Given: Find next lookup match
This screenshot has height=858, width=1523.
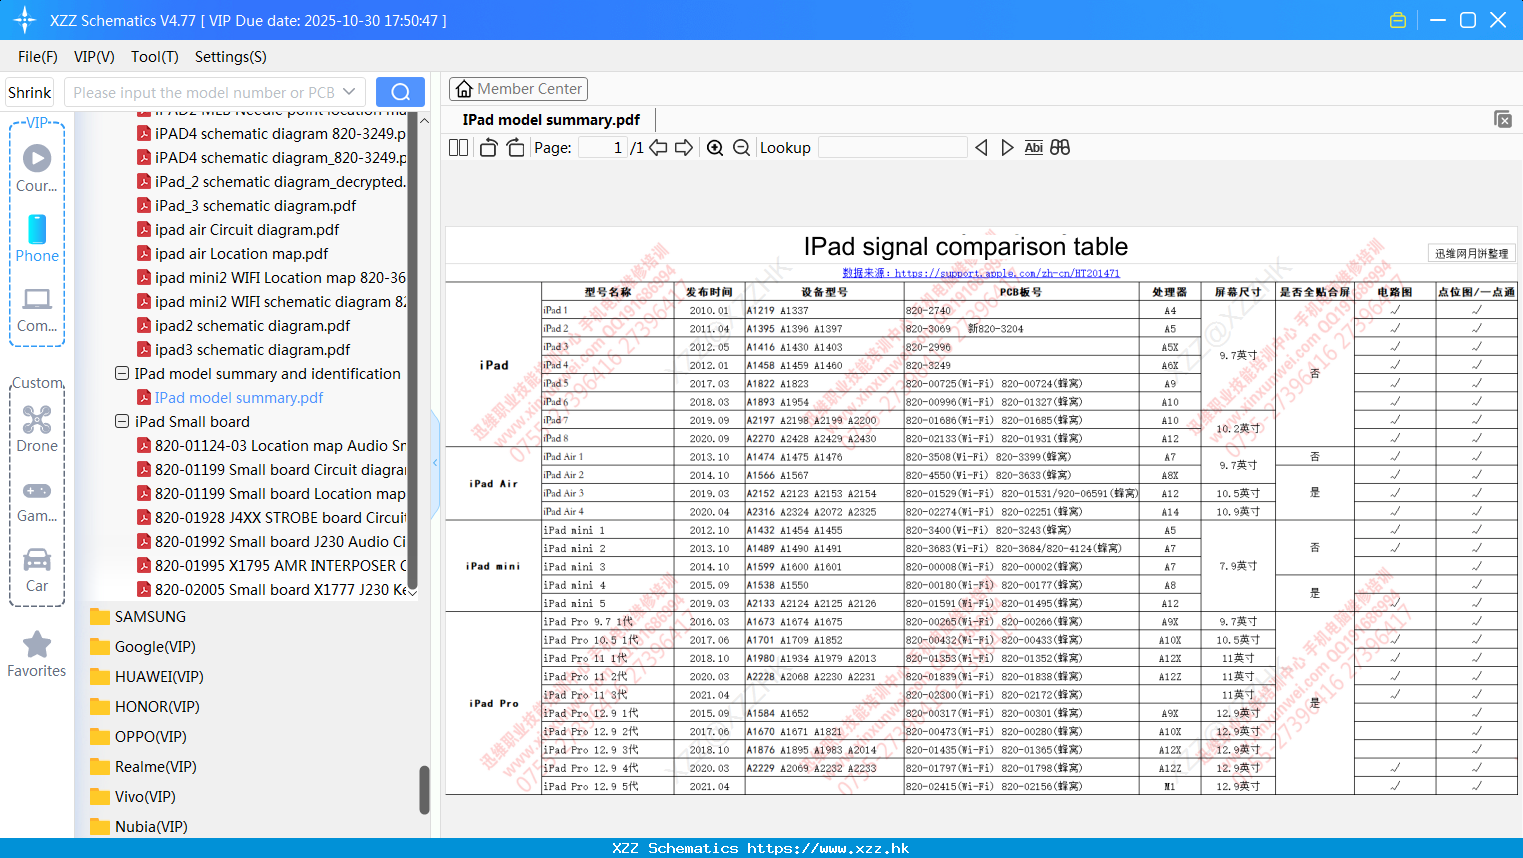Looking at the screenshot, I should [1007, 148].
